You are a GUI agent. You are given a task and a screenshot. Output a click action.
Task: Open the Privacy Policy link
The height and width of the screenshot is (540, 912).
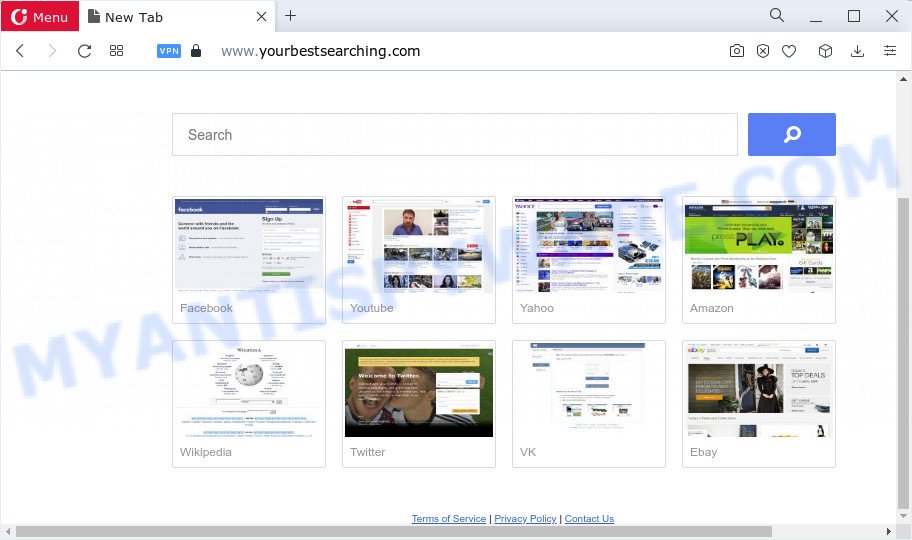[525, 518]
